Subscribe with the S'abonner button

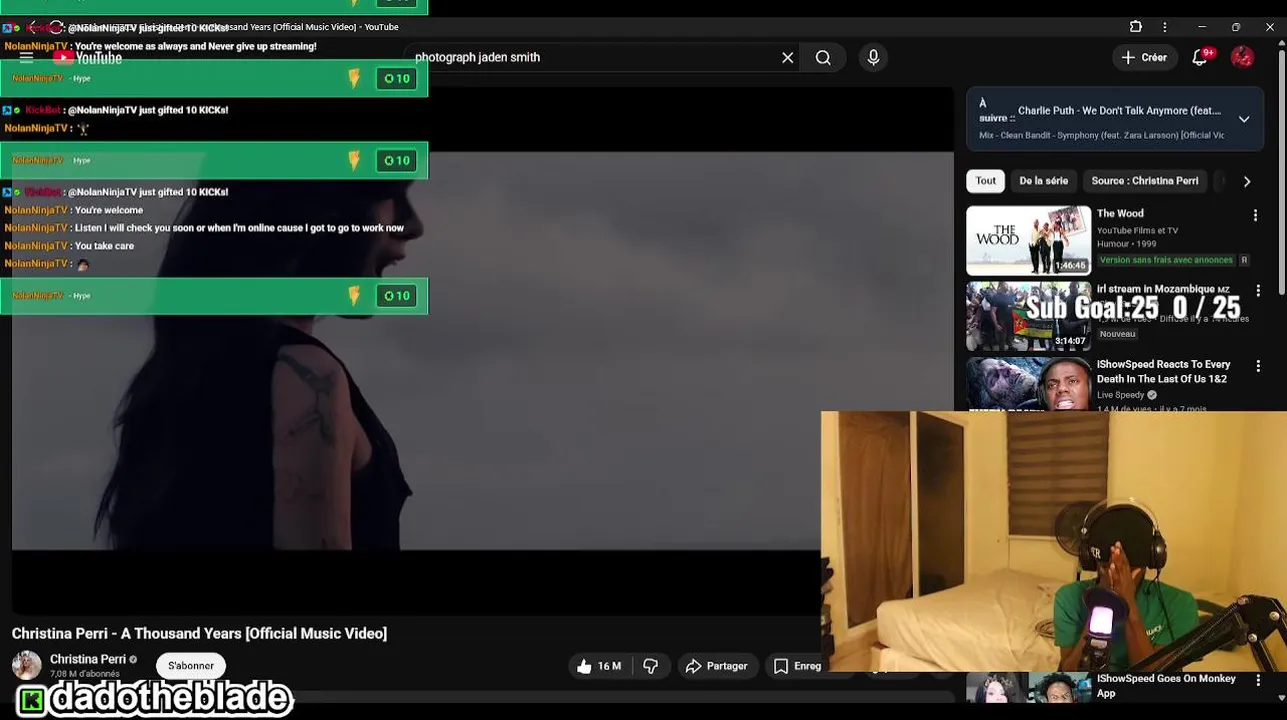click(x=191, y=666)
